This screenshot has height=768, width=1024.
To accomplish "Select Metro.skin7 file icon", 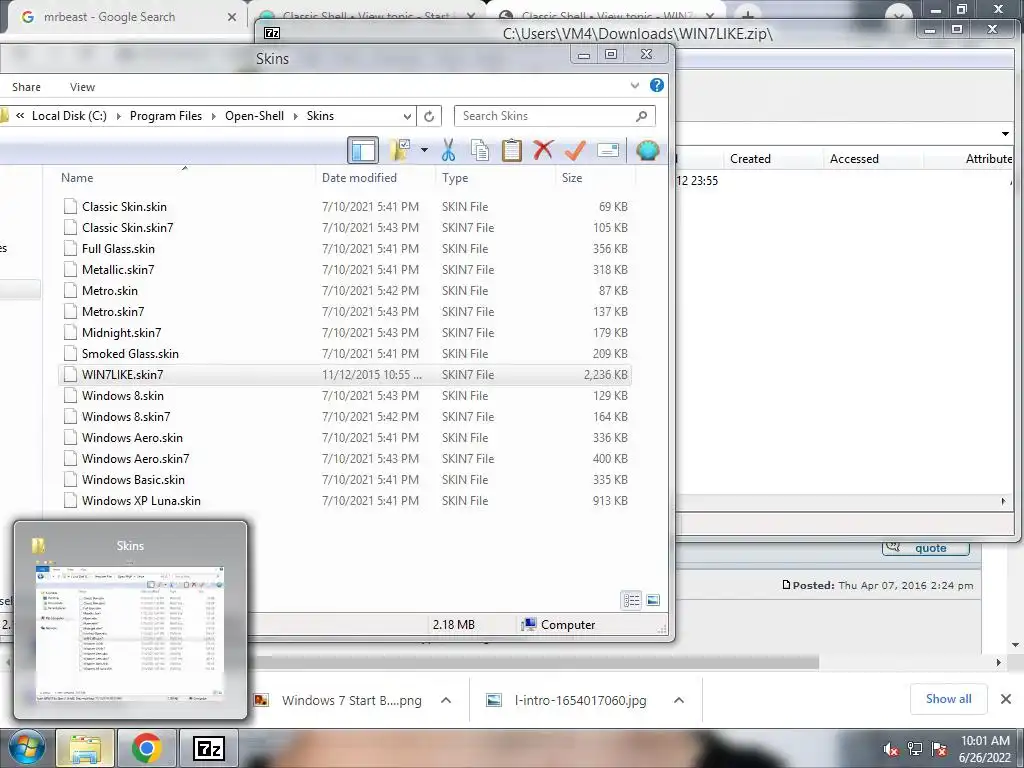I will coord(70,312).
